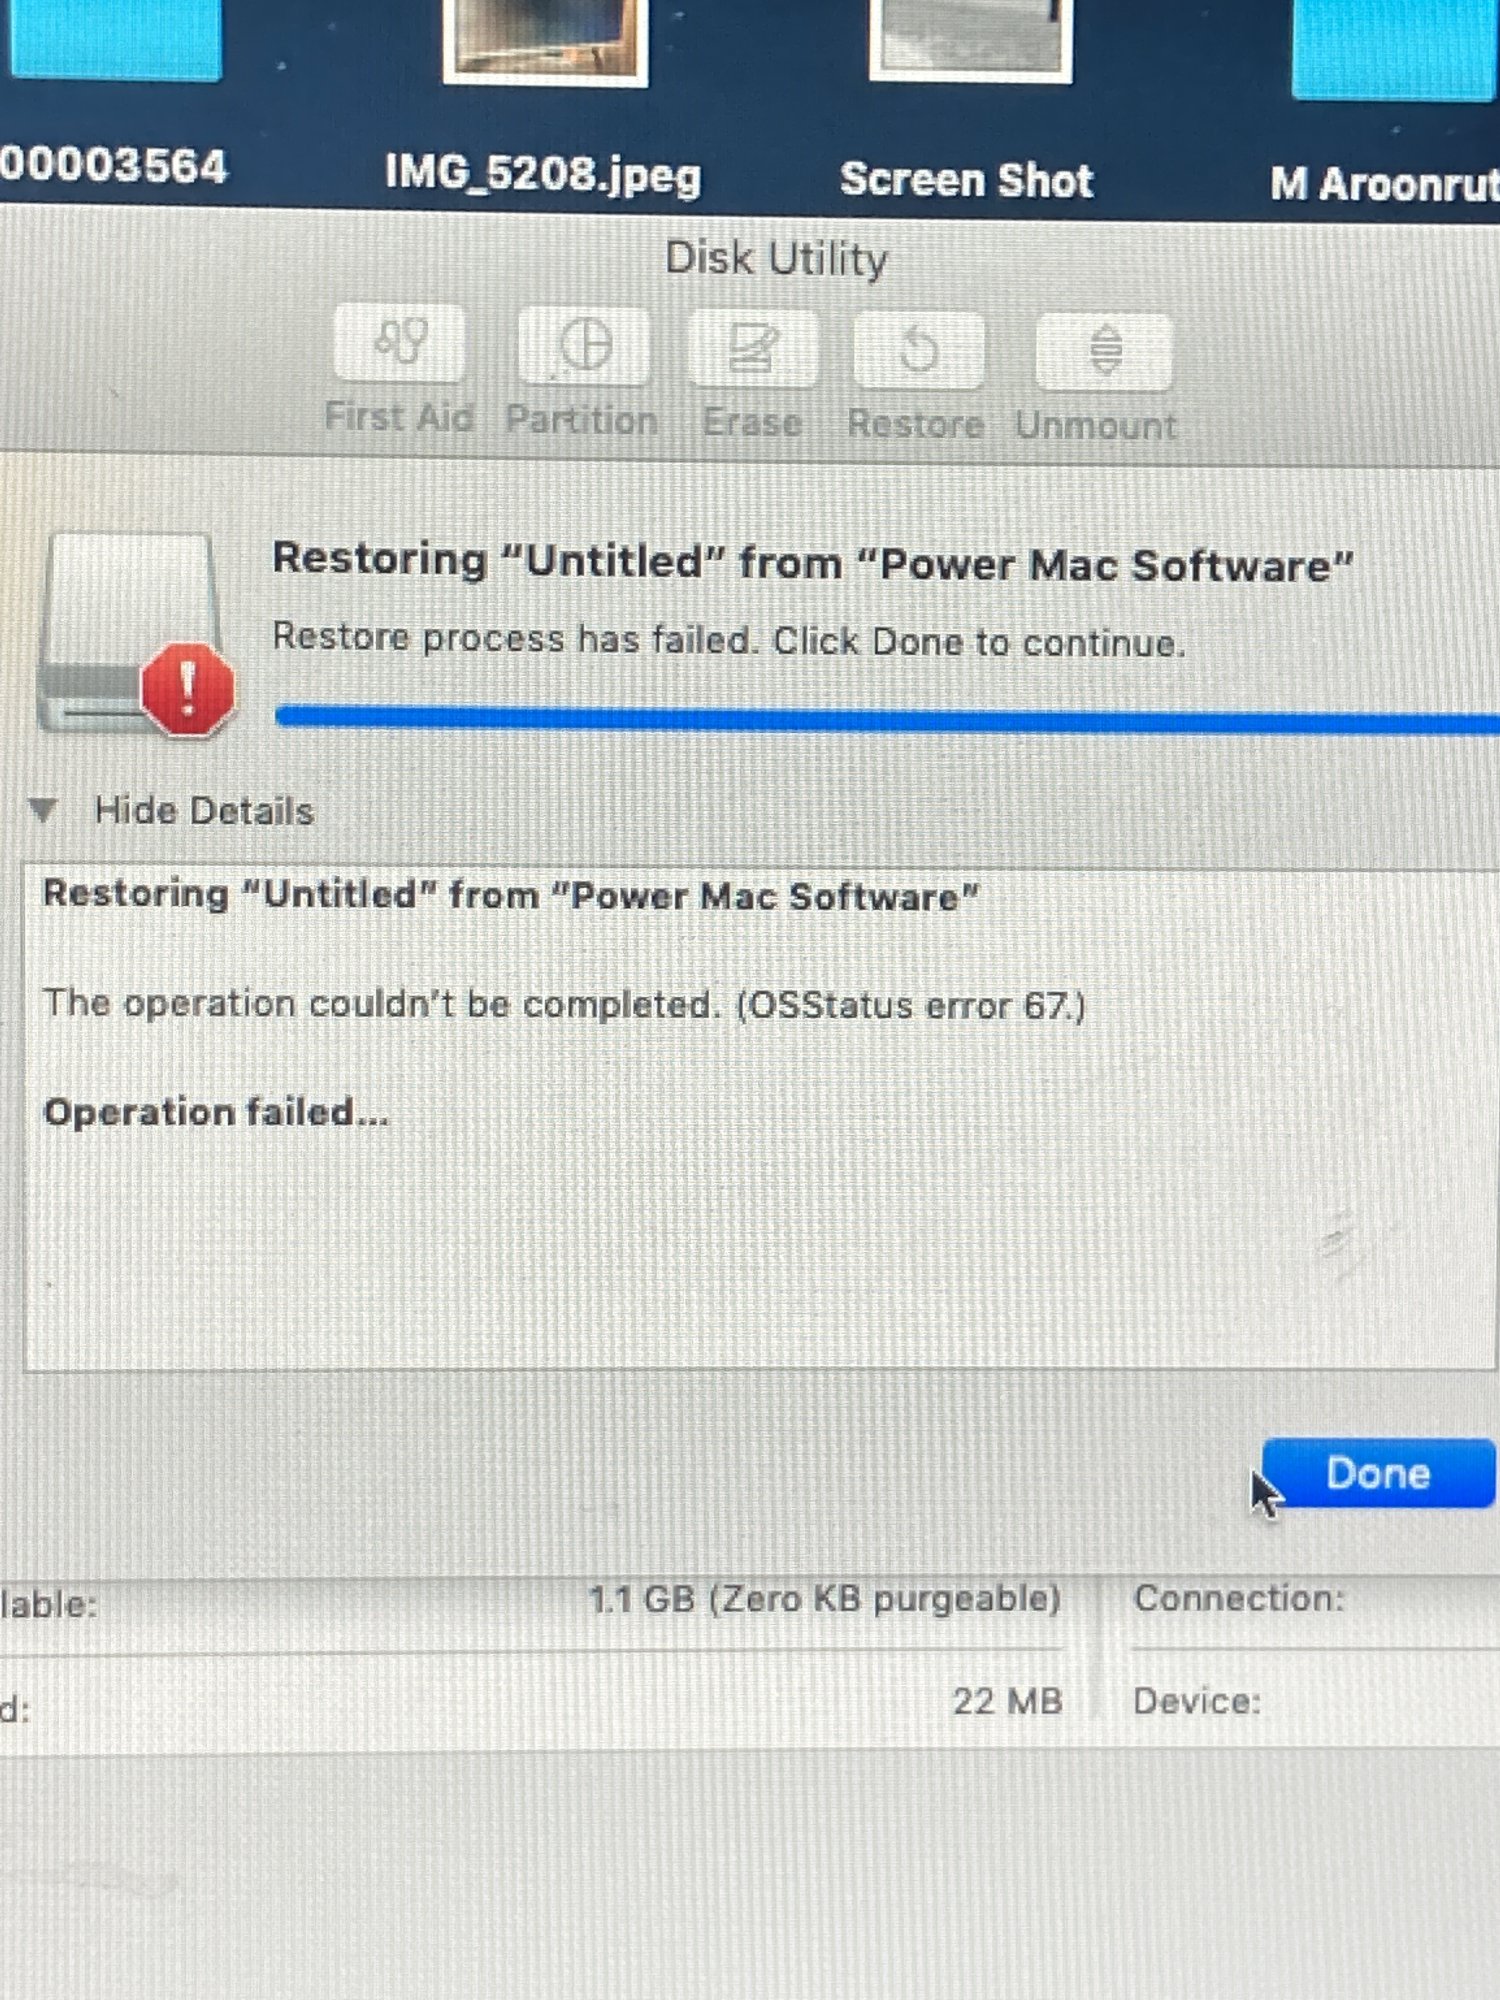Click the disk drive icon in dialog
The image size is (1500, 2000).
click(130, 632)
